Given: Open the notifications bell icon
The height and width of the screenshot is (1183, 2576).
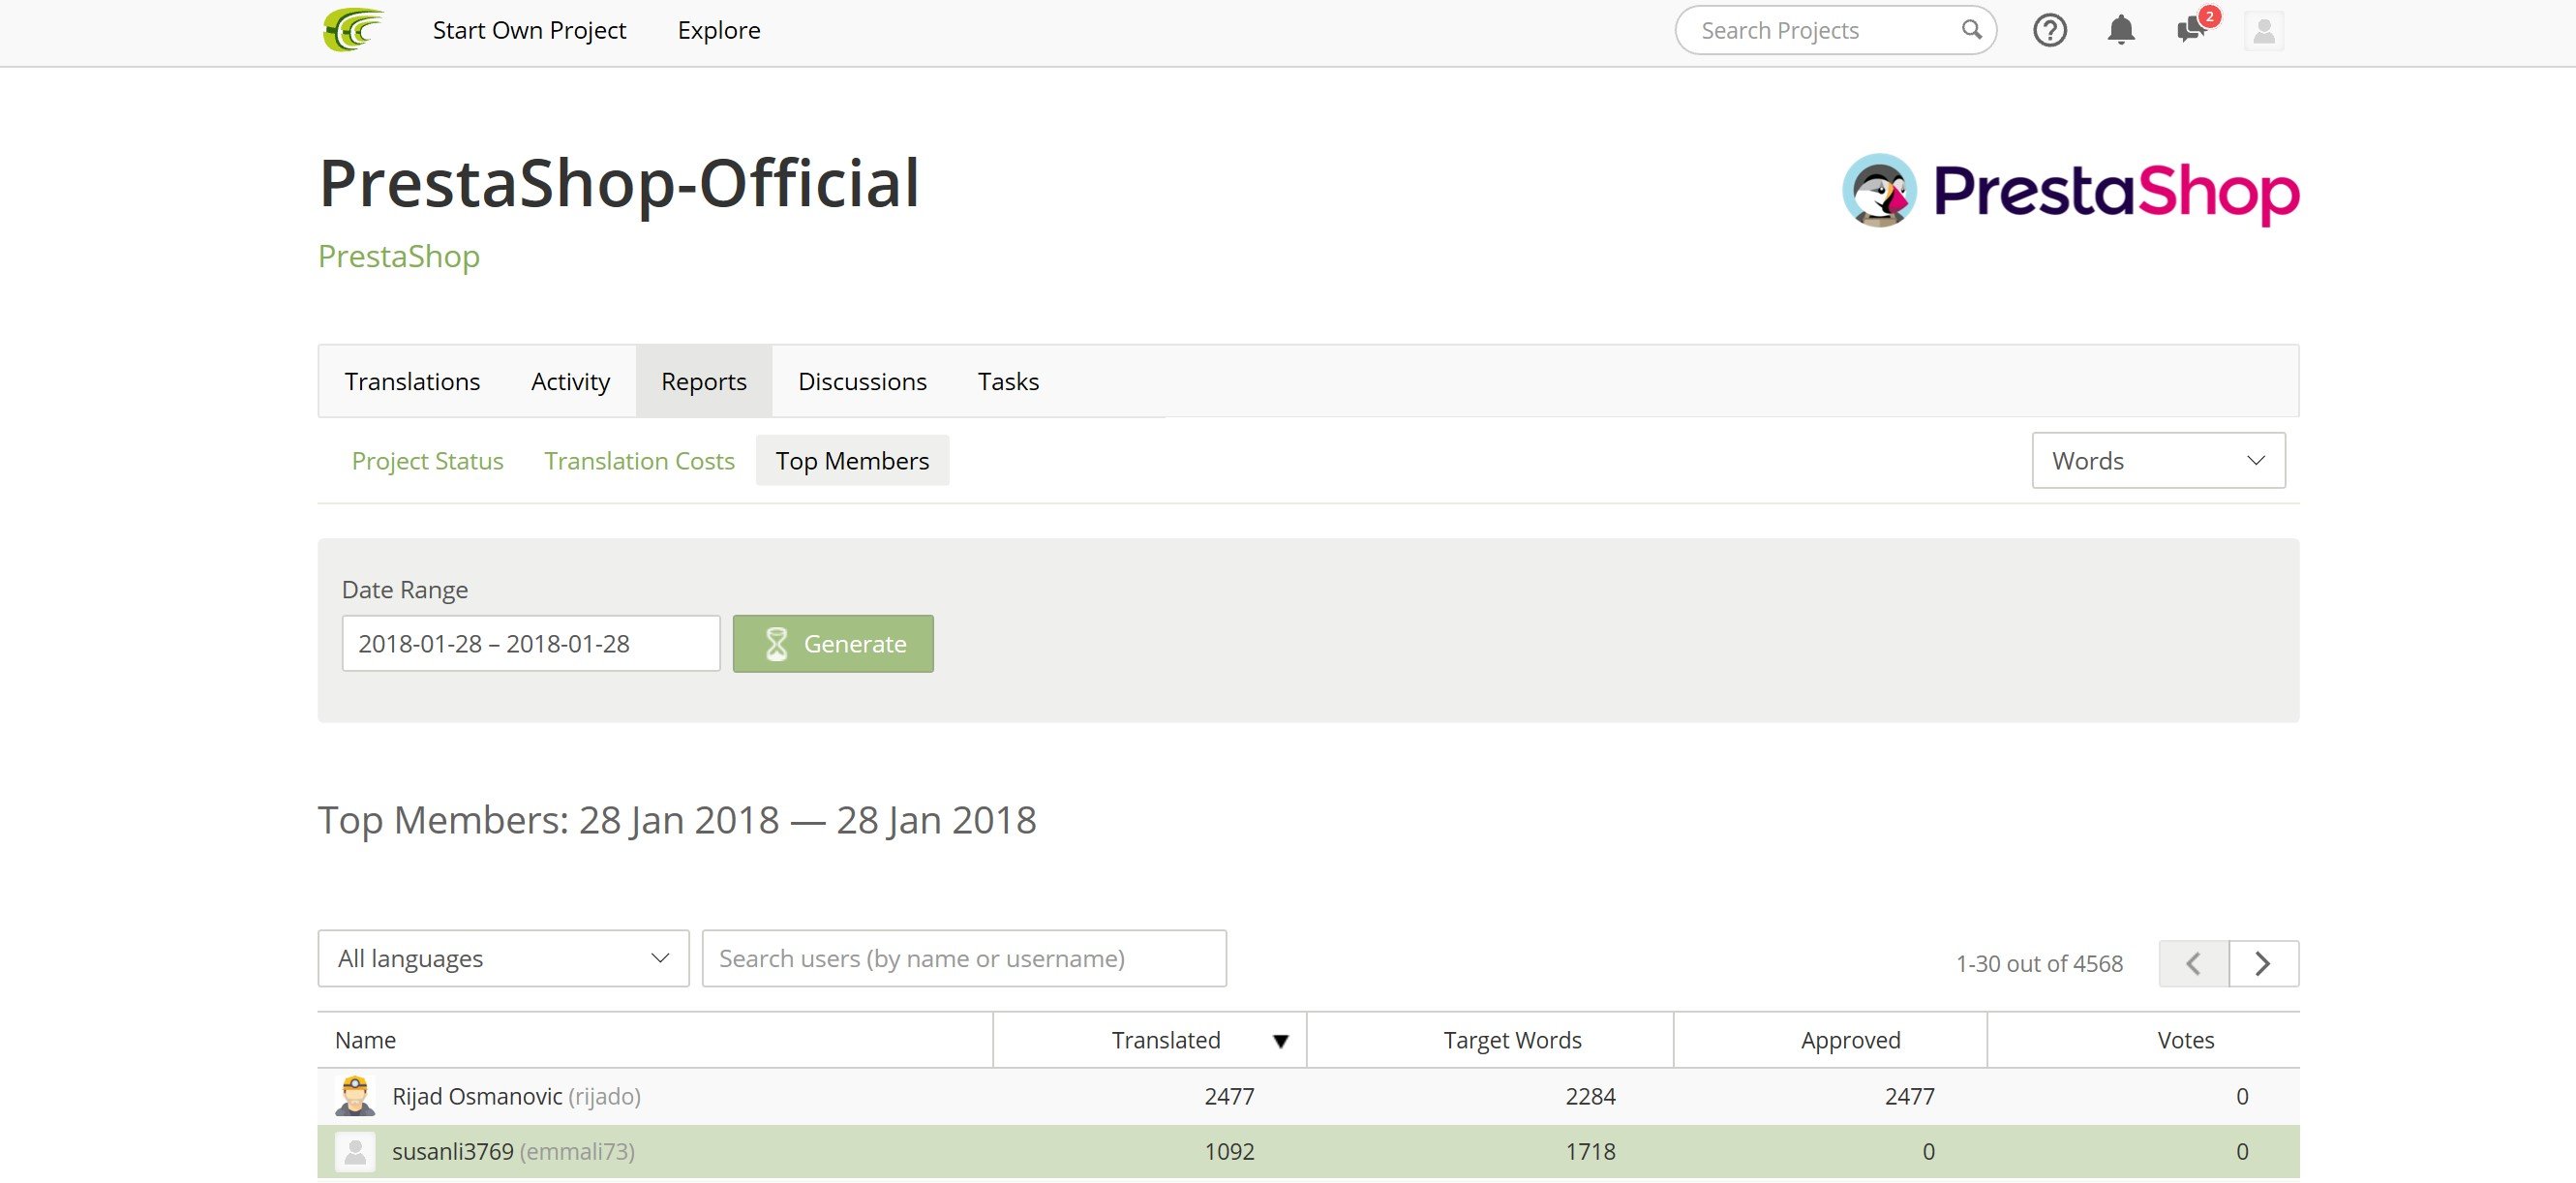Looking at the screenshot, I should click(x=2120, y=30).
